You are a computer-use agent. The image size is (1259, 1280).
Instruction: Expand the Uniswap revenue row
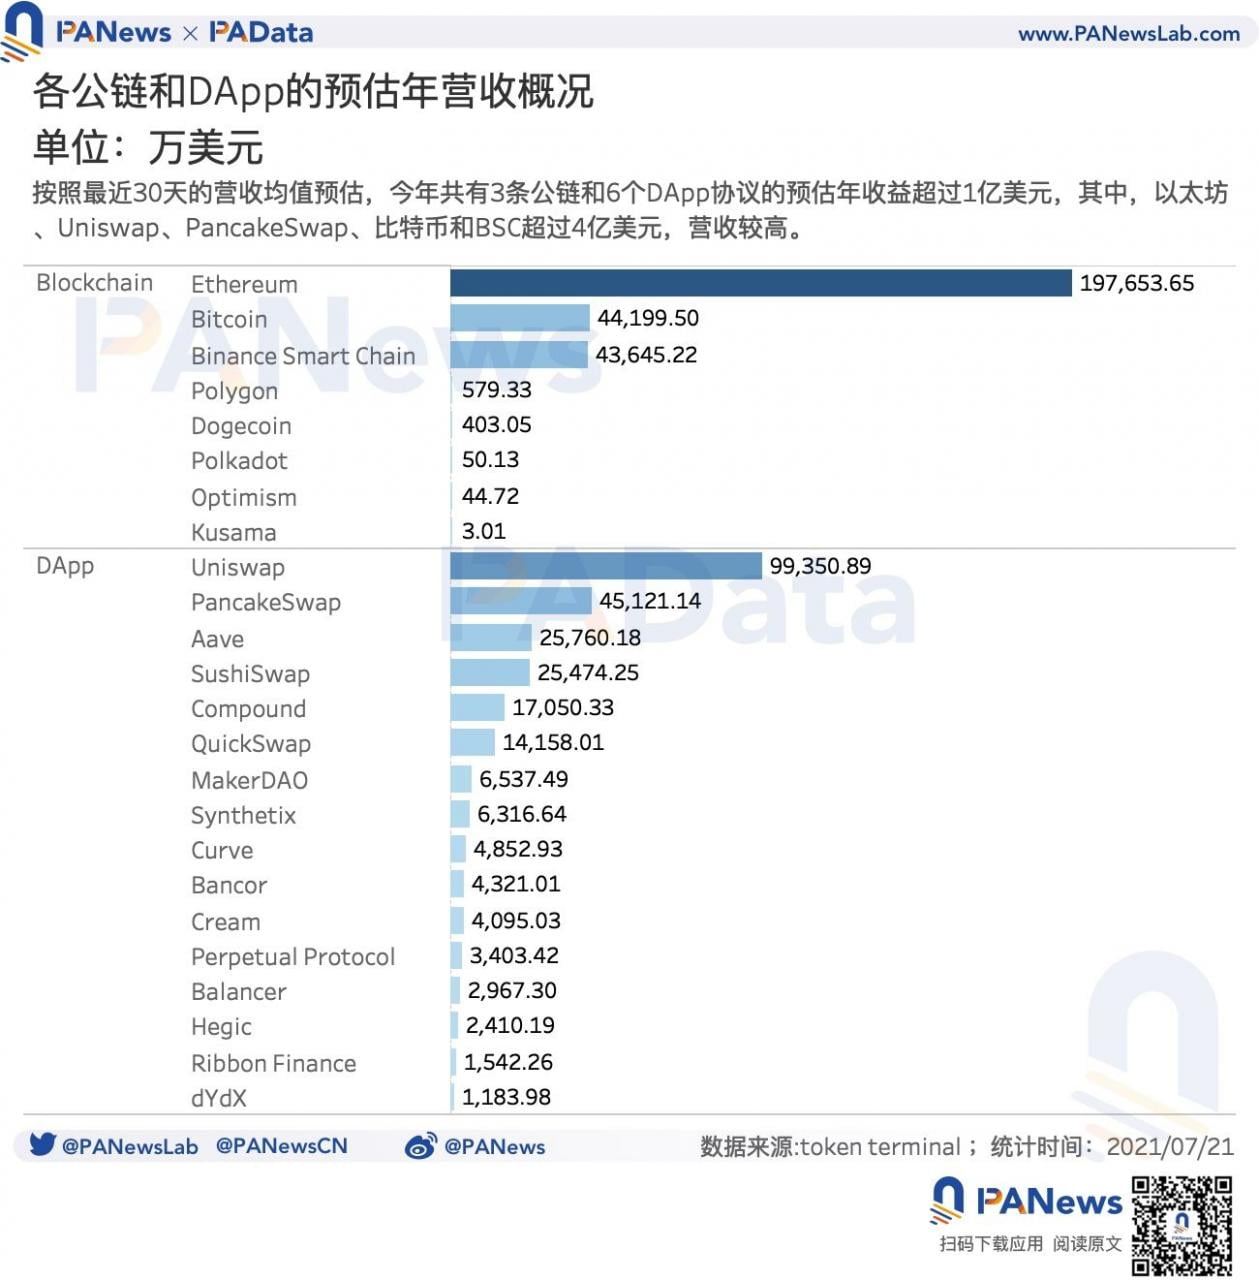tap(236, 567)
